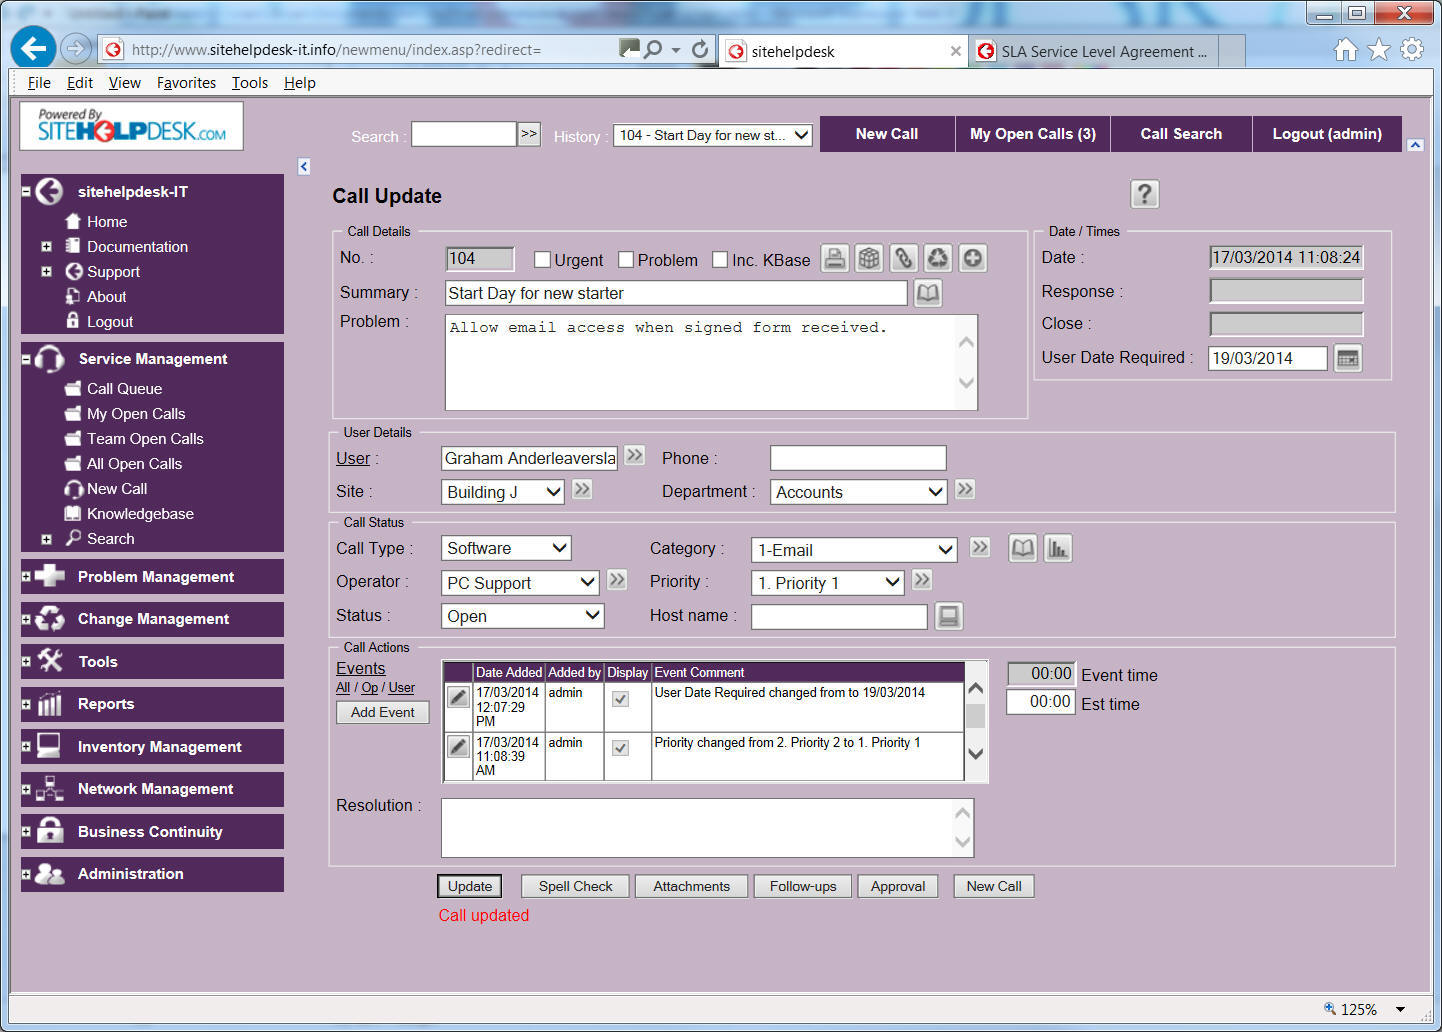This screenshot has height=1032, width=1442.
Task: Click browser home icon
Action: (x=1346, y=49)
